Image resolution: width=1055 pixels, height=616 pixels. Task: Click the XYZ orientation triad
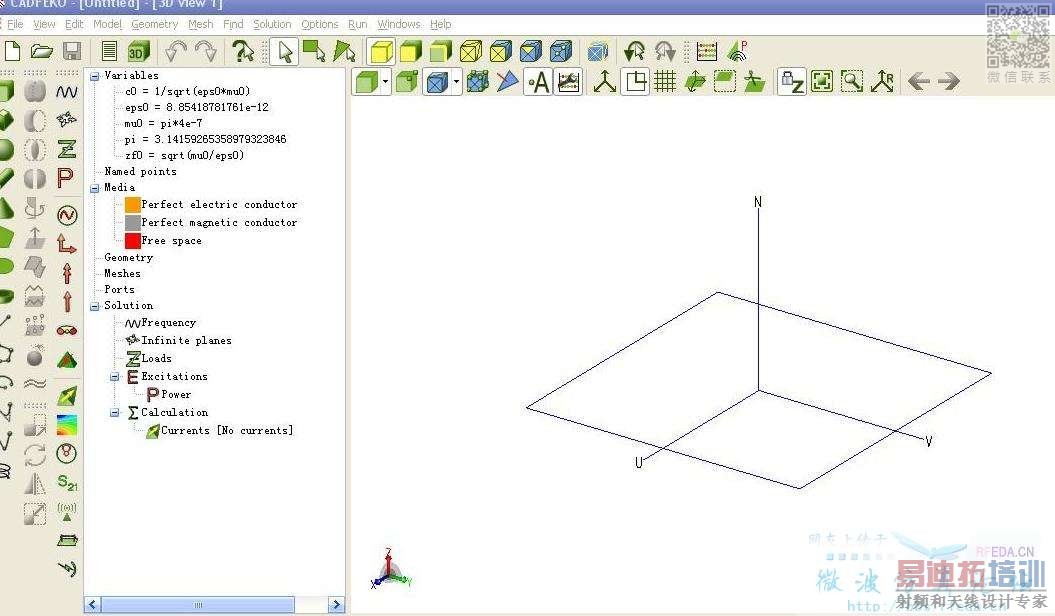[x=390, y=570]
